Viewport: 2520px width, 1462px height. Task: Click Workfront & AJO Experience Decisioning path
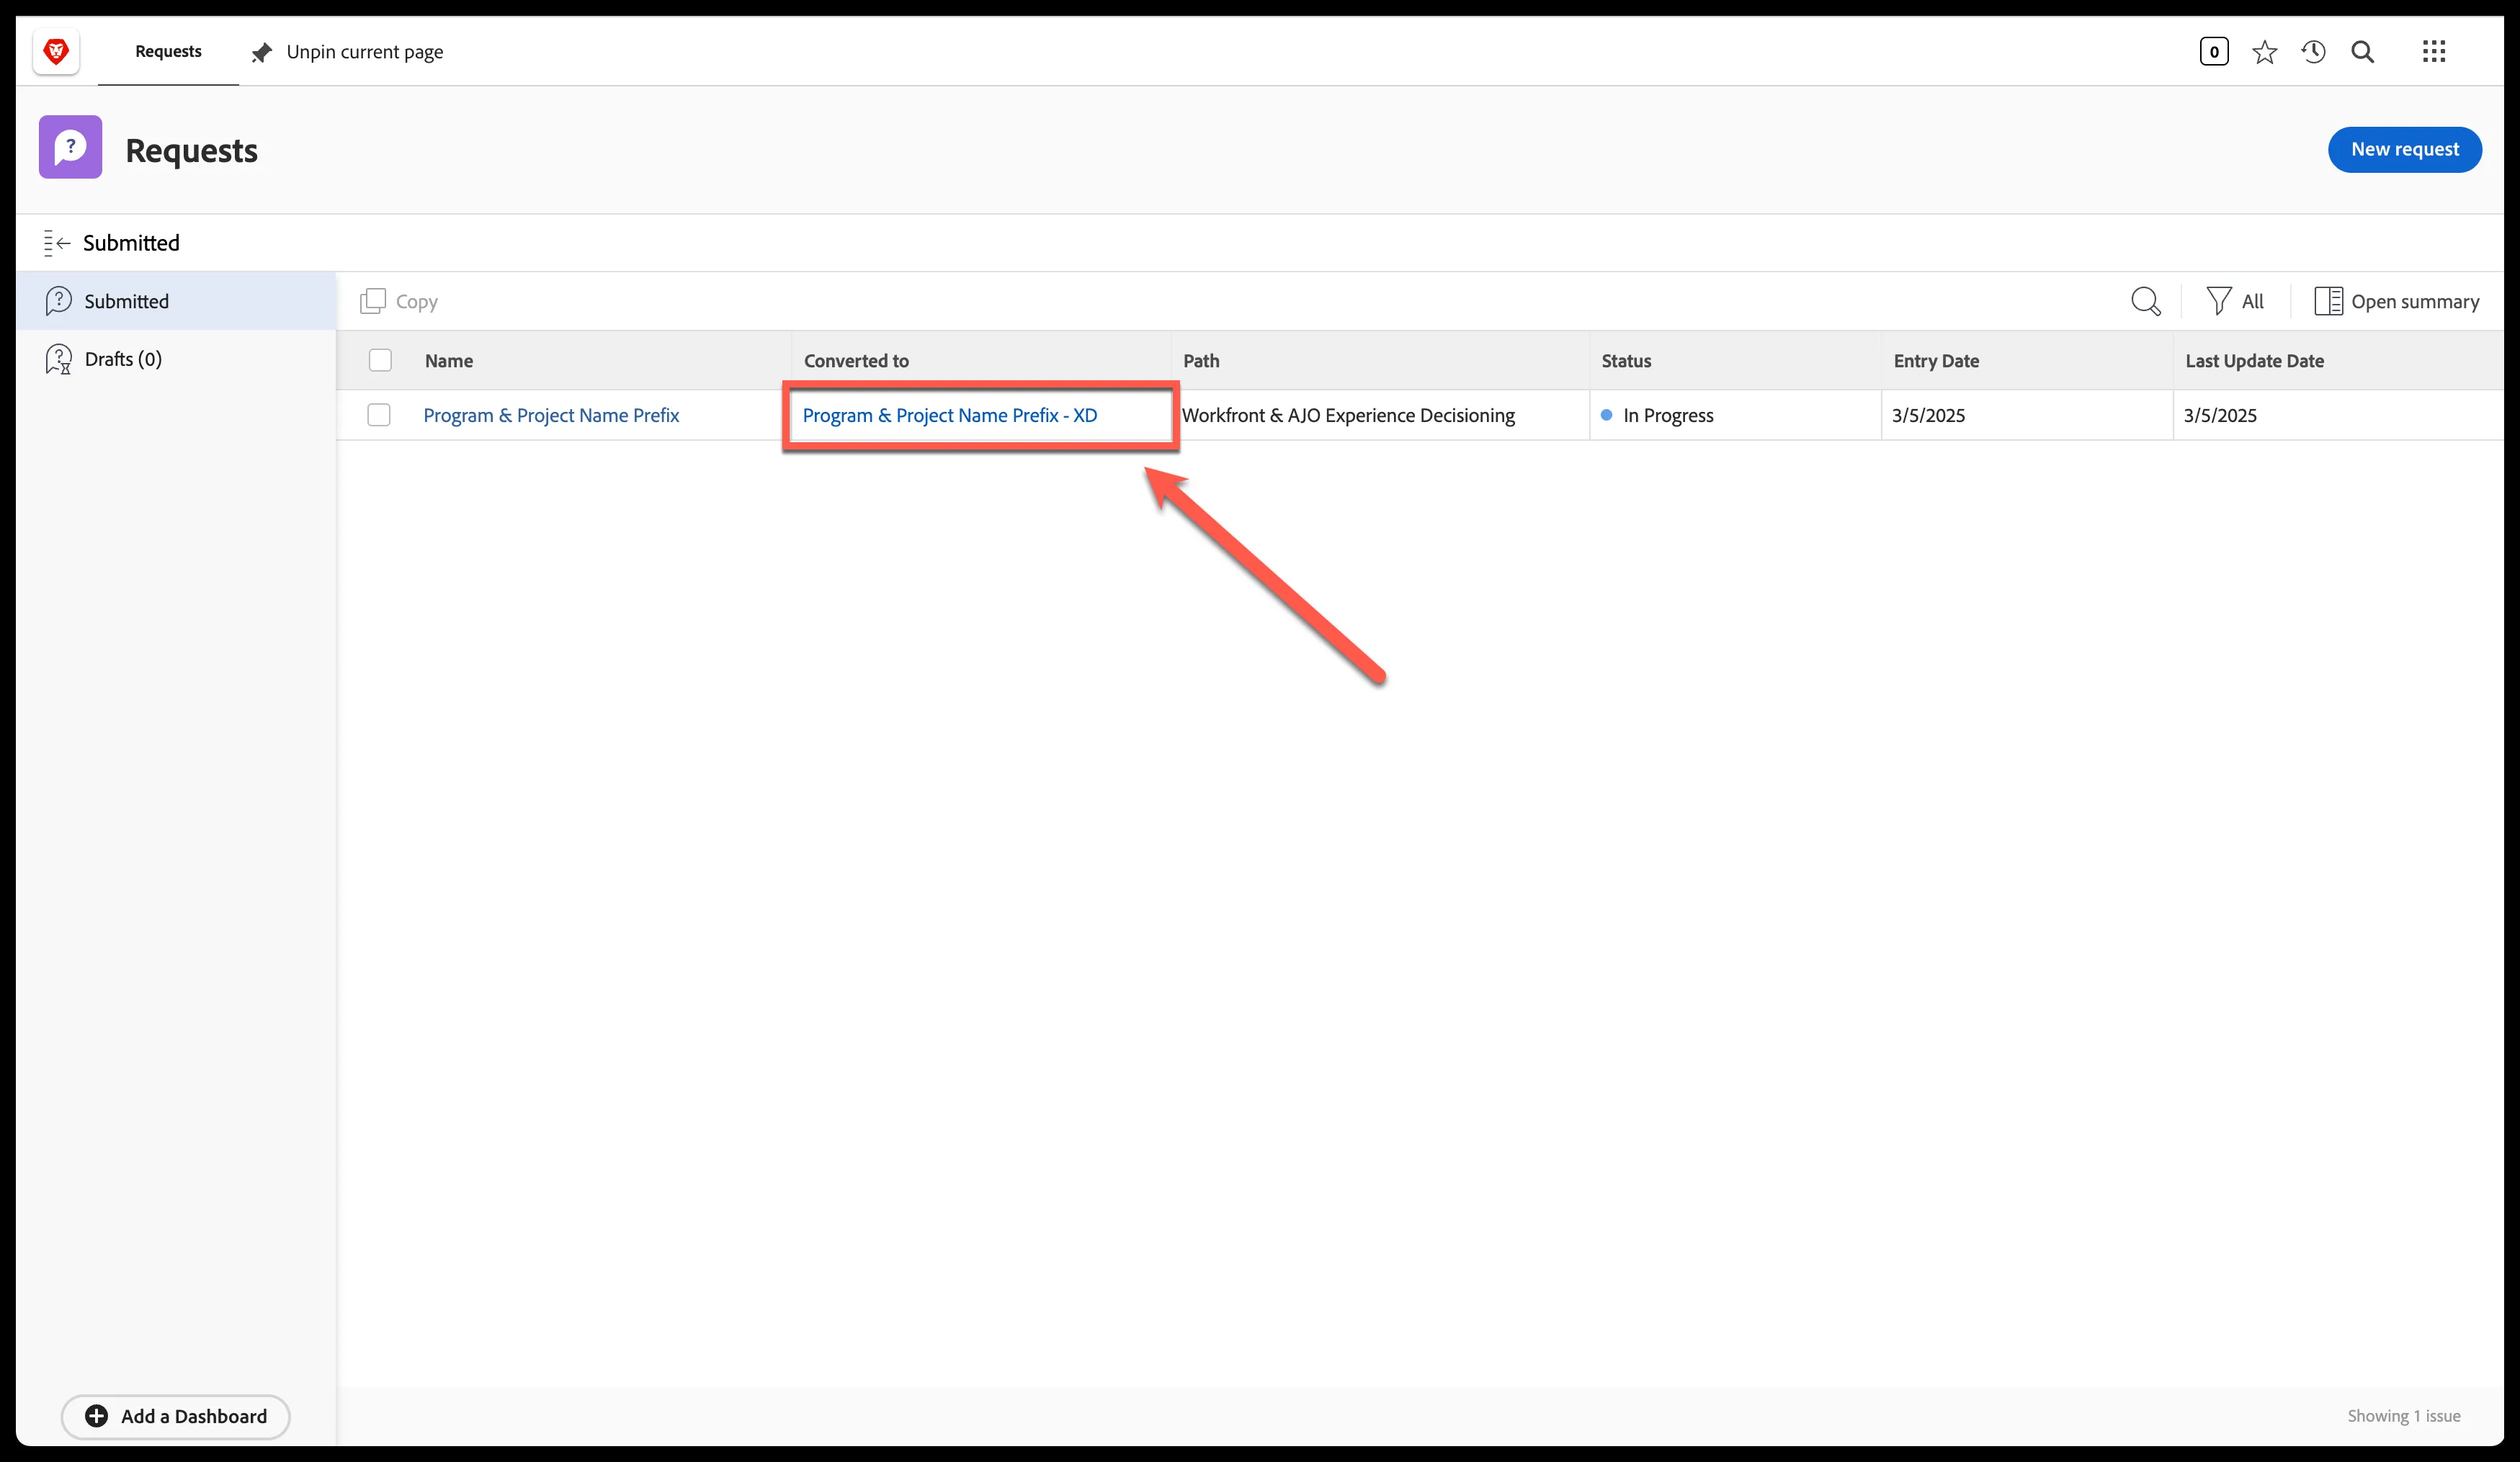pos(1348,415)
